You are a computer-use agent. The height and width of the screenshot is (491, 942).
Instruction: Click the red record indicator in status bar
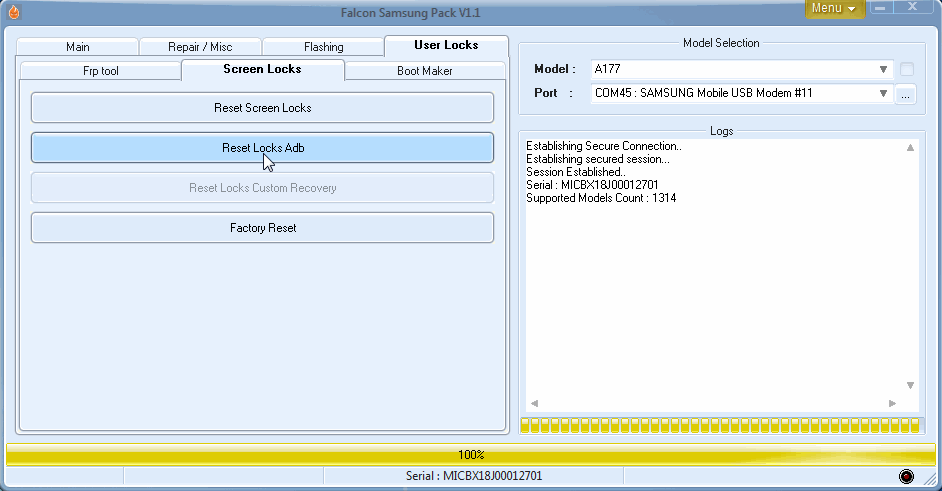coord(906,477)
